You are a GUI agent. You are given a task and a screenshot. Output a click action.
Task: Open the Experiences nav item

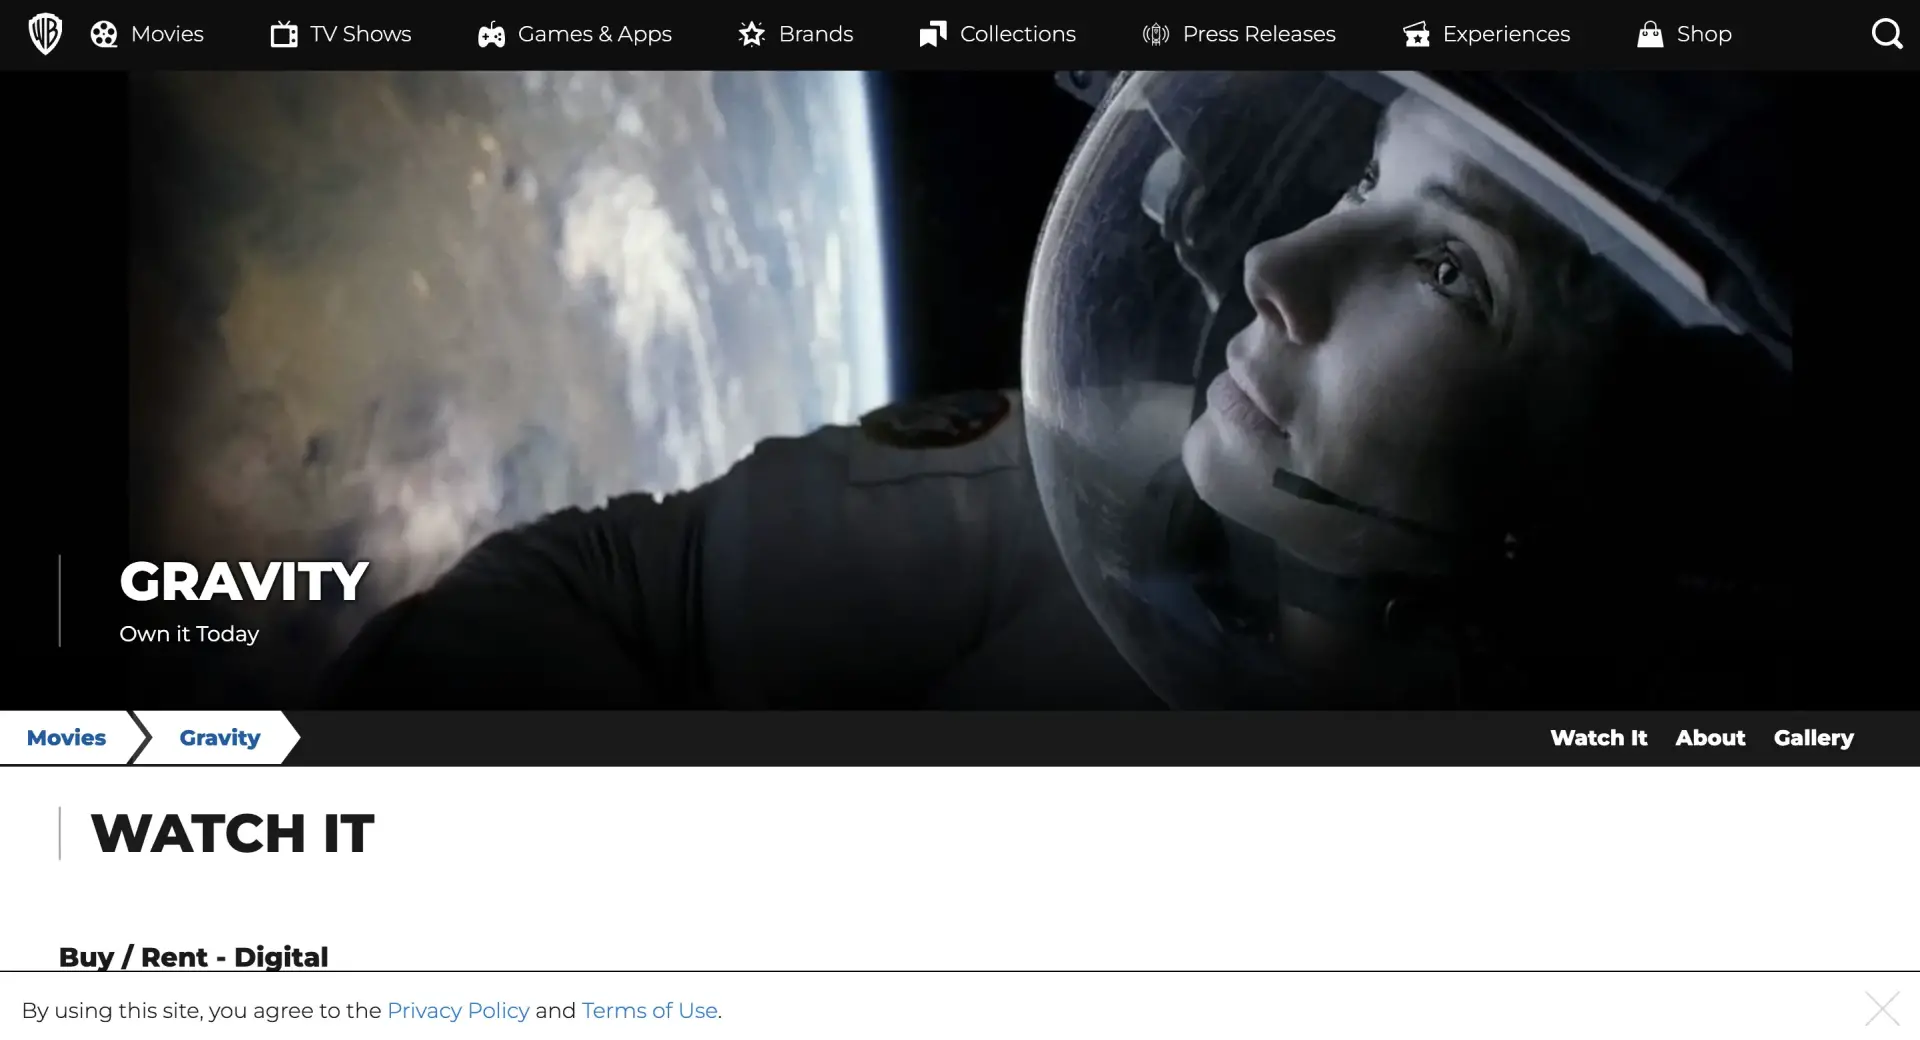(x=1506, y=35)
